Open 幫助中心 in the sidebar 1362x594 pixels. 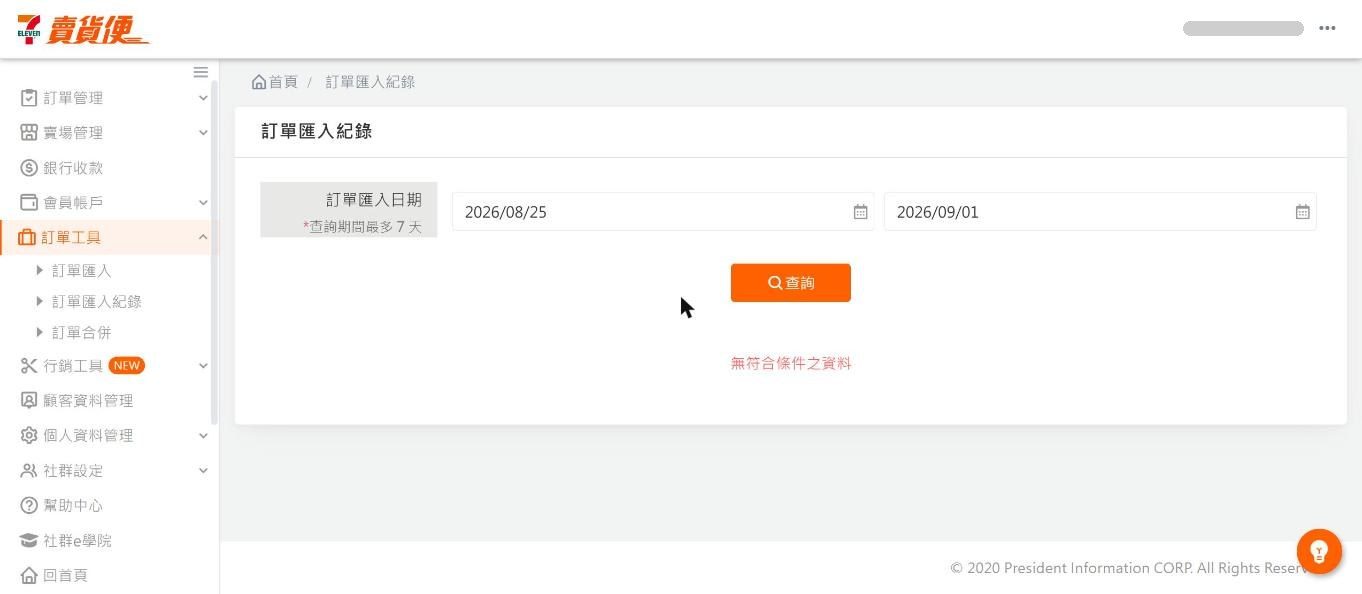click(73, 505)
